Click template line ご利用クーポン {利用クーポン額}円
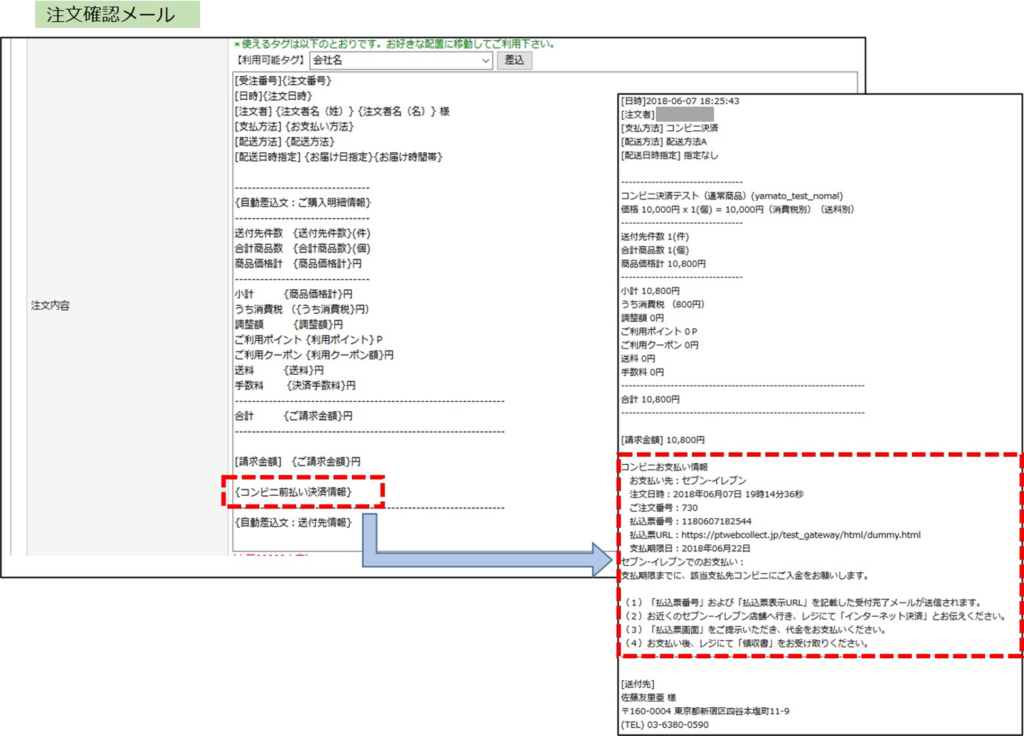The image size is (1024, 736). (314, 355)
